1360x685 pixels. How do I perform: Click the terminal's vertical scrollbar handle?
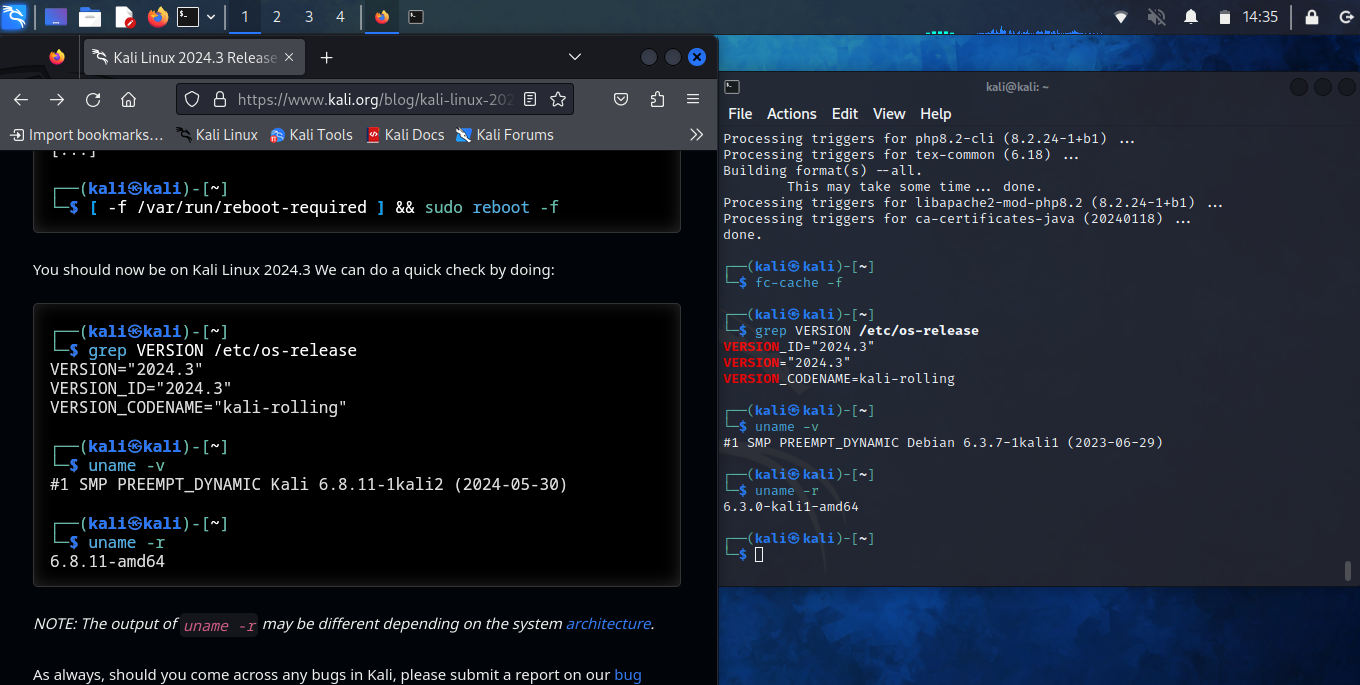click(1348, 571)
